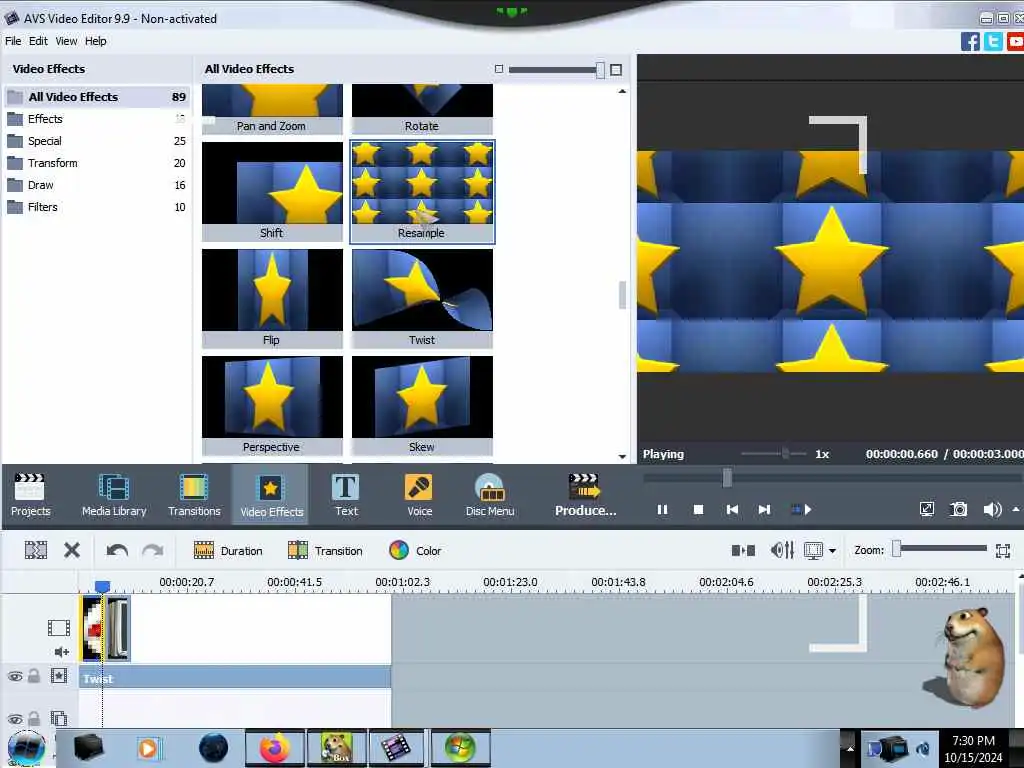Click the timeline view monitor icon
This screenshot has height=768, width=1024.
[814, 551]
